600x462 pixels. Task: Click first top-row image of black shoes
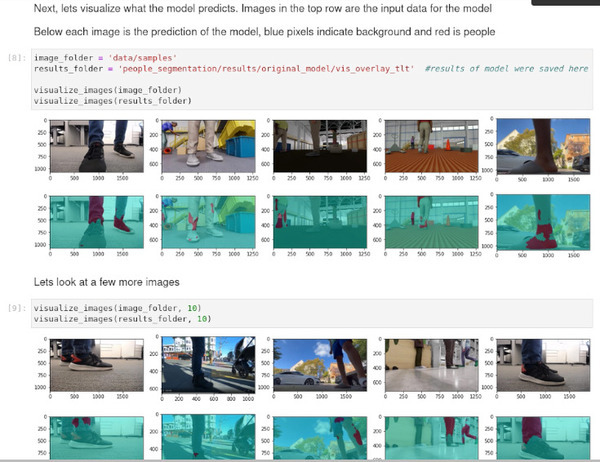click(x=92, y=146)
